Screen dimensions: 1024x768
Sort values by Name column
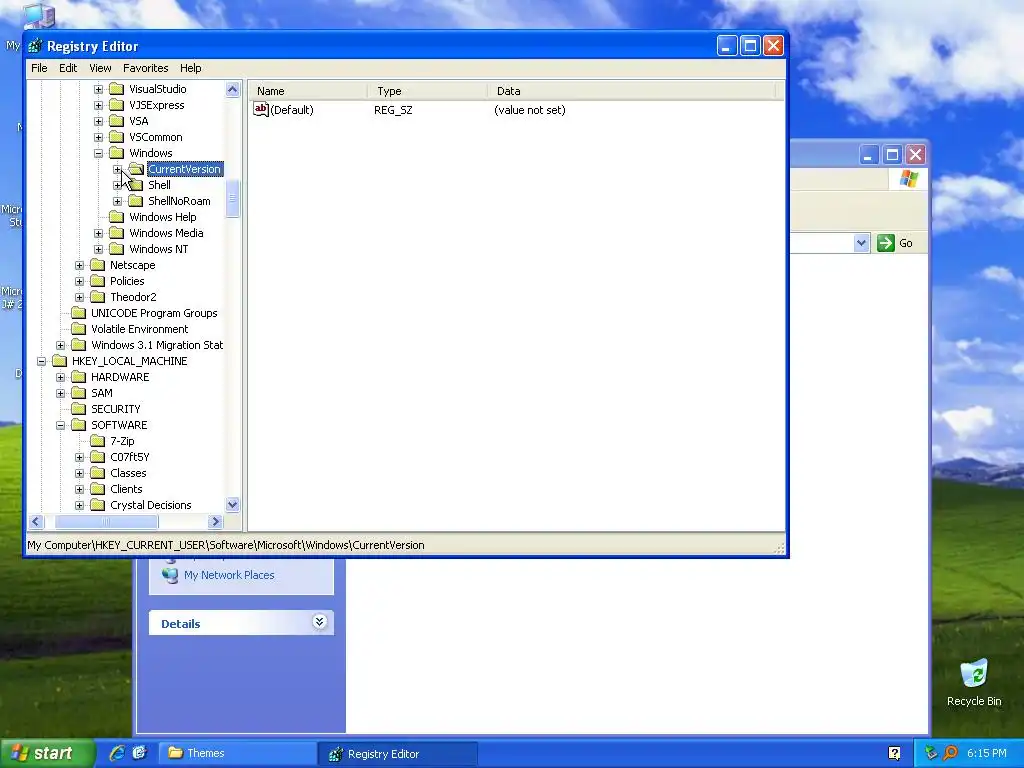click(x=308, y=91)
